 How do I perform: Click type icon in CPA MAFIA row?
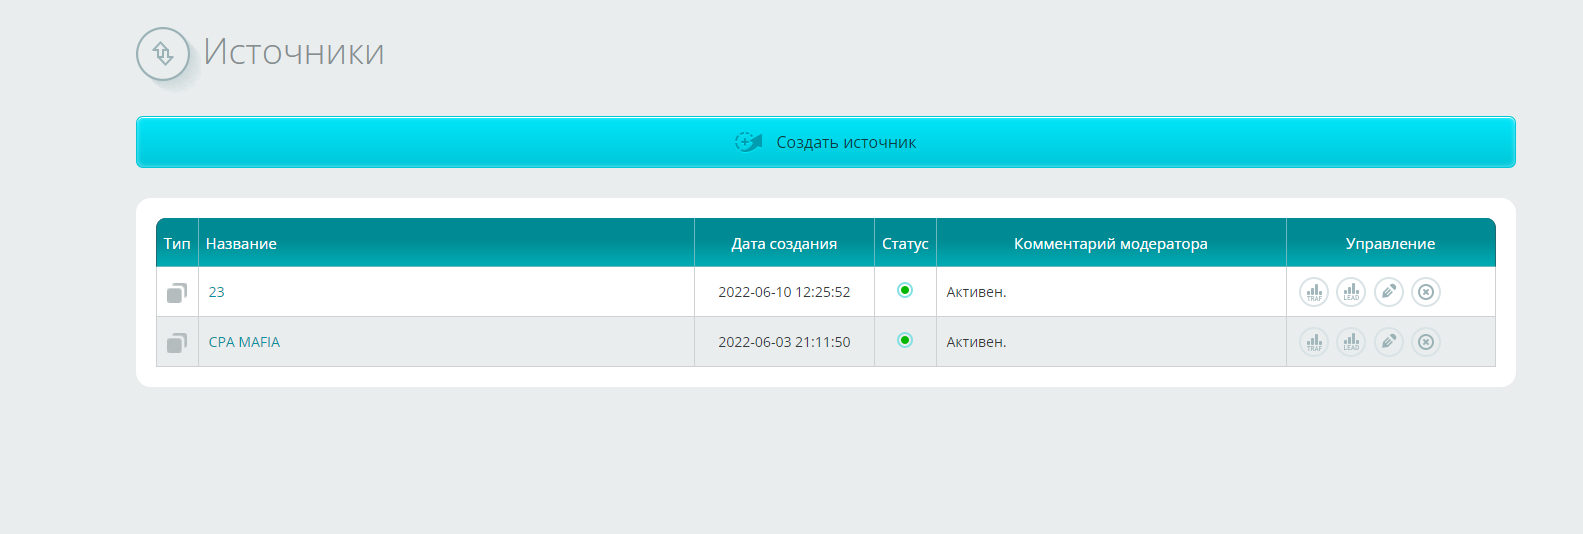click(x=177, y=342)
